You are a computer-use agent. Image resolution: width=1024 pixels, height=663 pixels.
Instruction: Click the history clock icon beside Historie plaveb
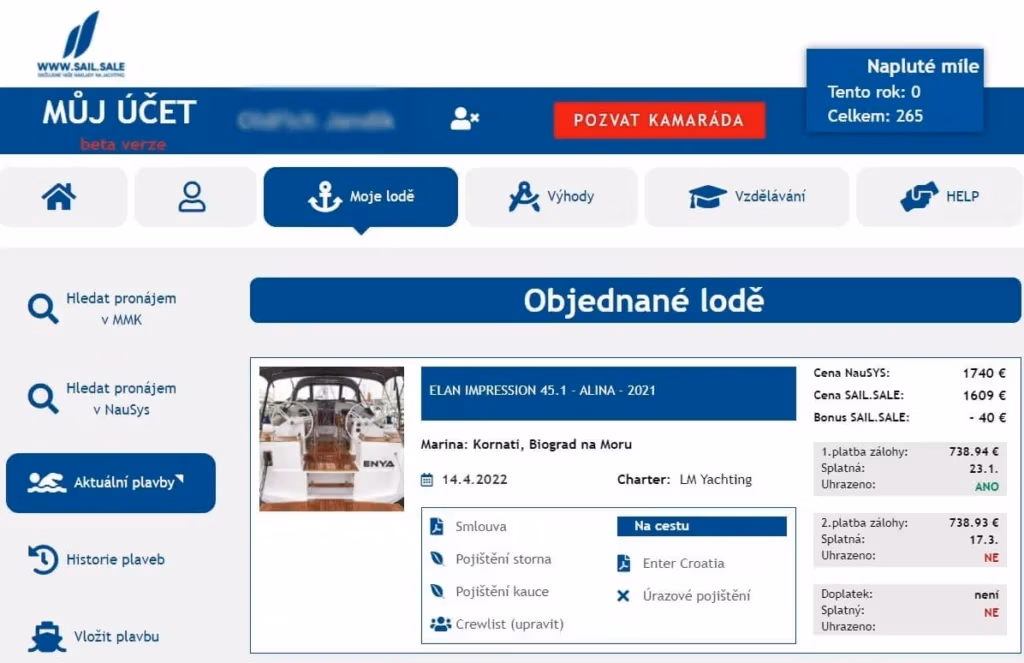coord(40,559)
